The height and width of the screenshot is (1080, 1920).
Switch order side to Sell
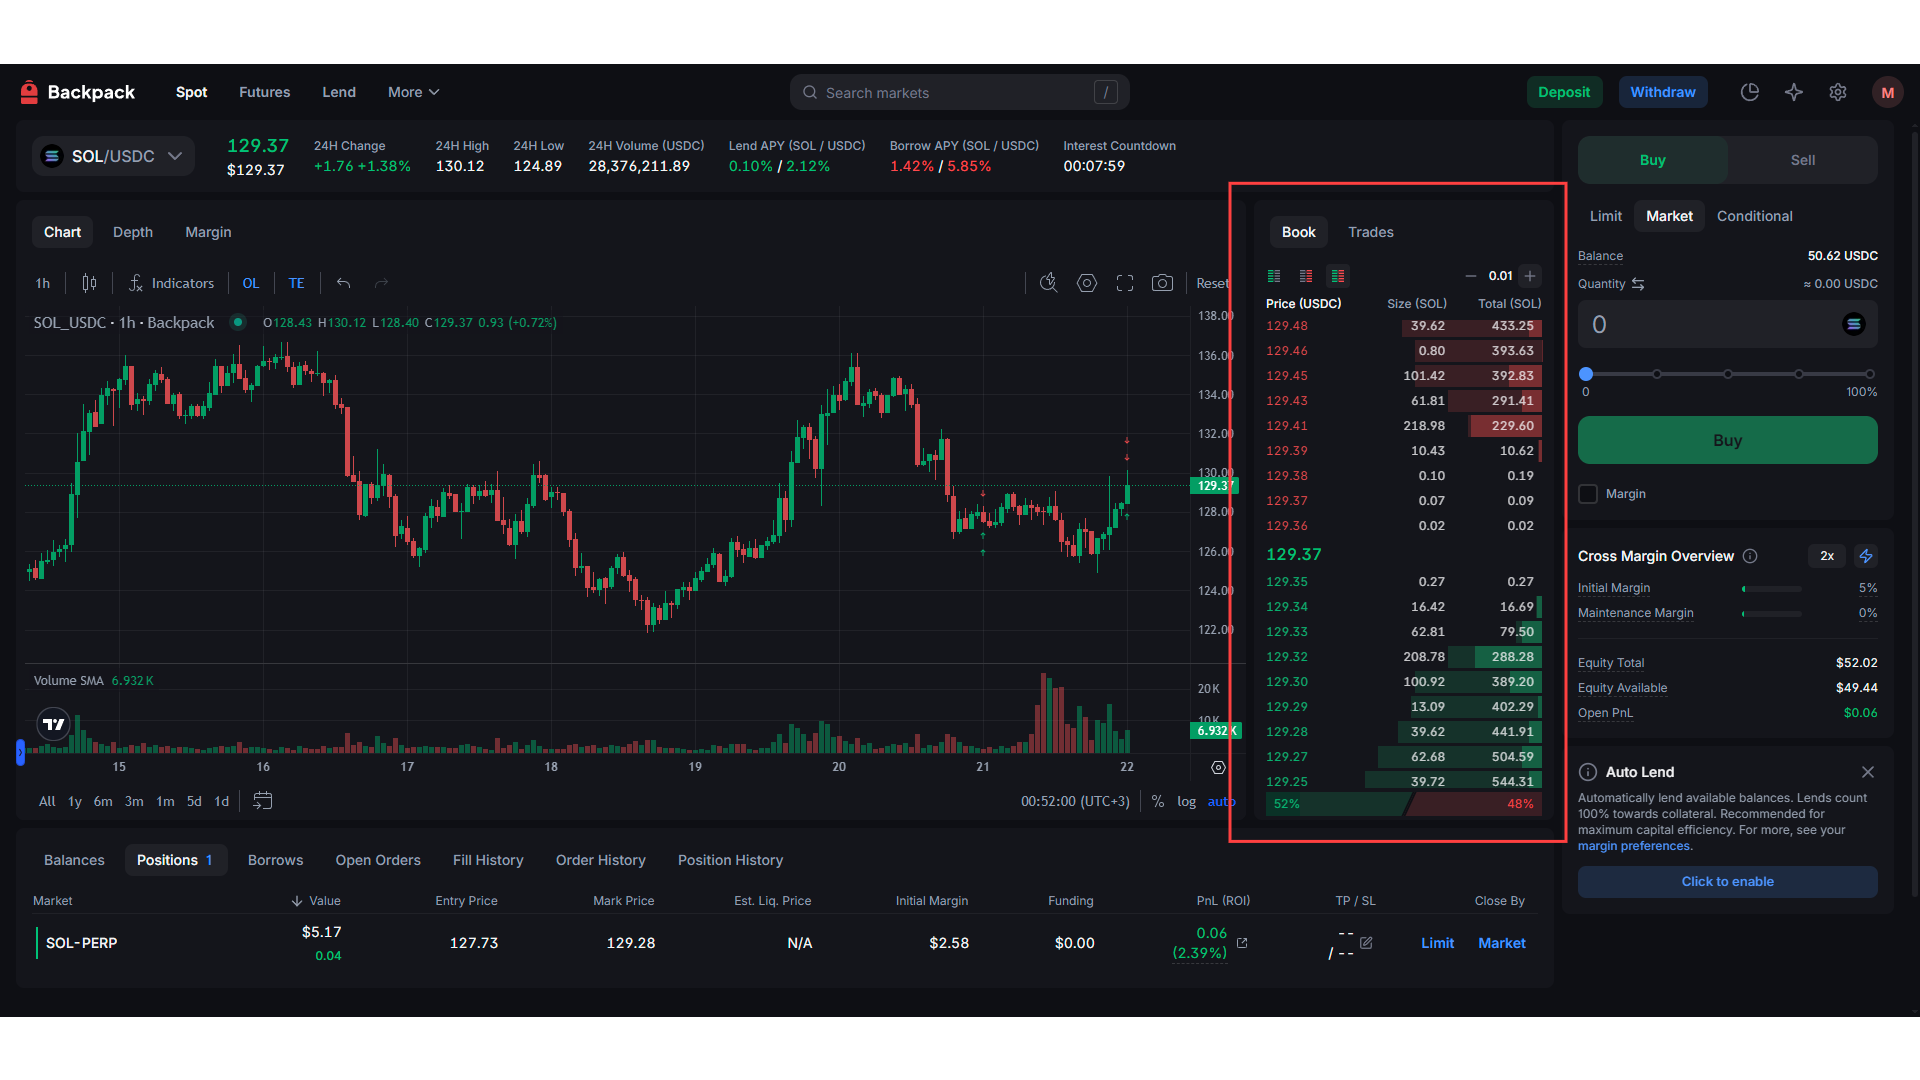[x=1803, y=160]
